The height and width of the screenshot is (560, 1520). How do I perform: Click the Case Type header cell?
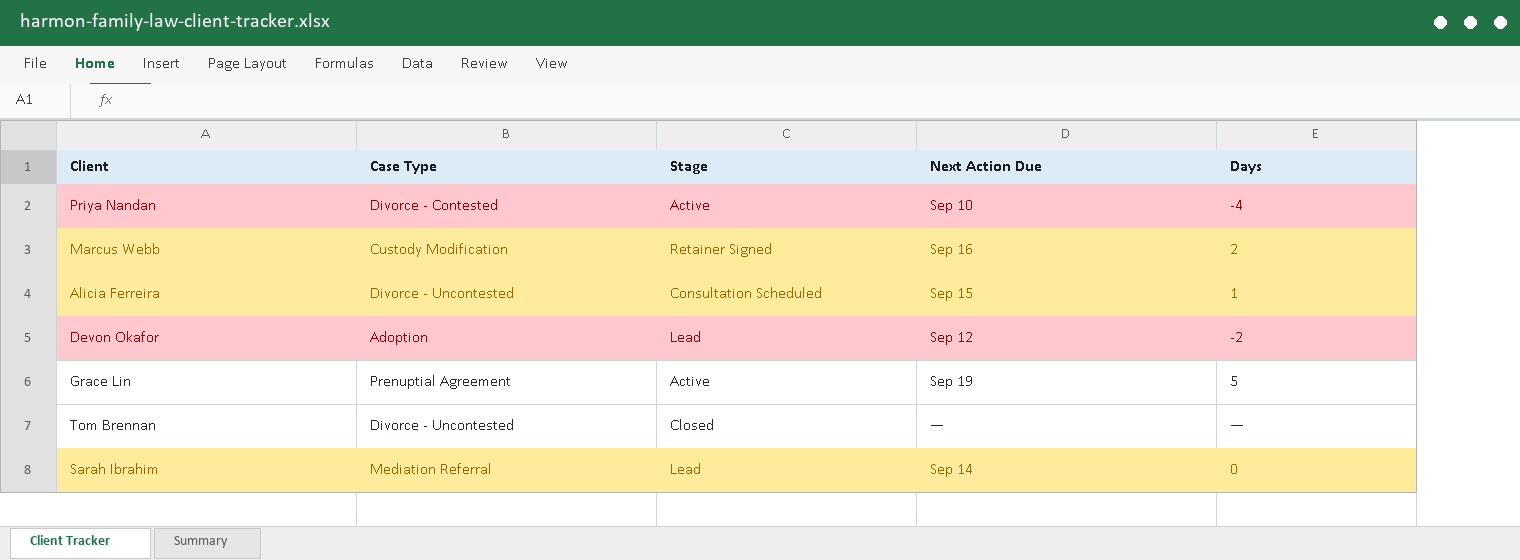tap(506, 167)
